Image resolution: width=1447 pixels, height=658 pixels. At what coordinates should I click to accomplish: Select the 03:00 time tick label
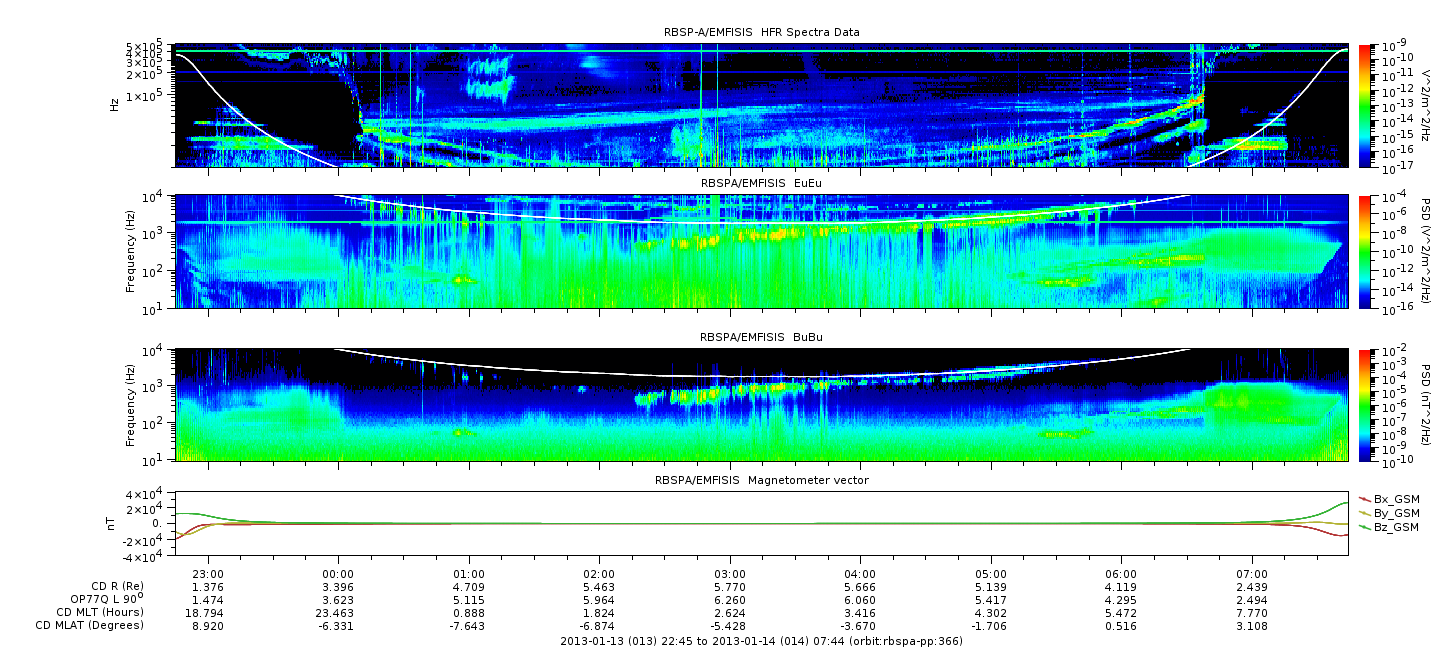[730, 574]
